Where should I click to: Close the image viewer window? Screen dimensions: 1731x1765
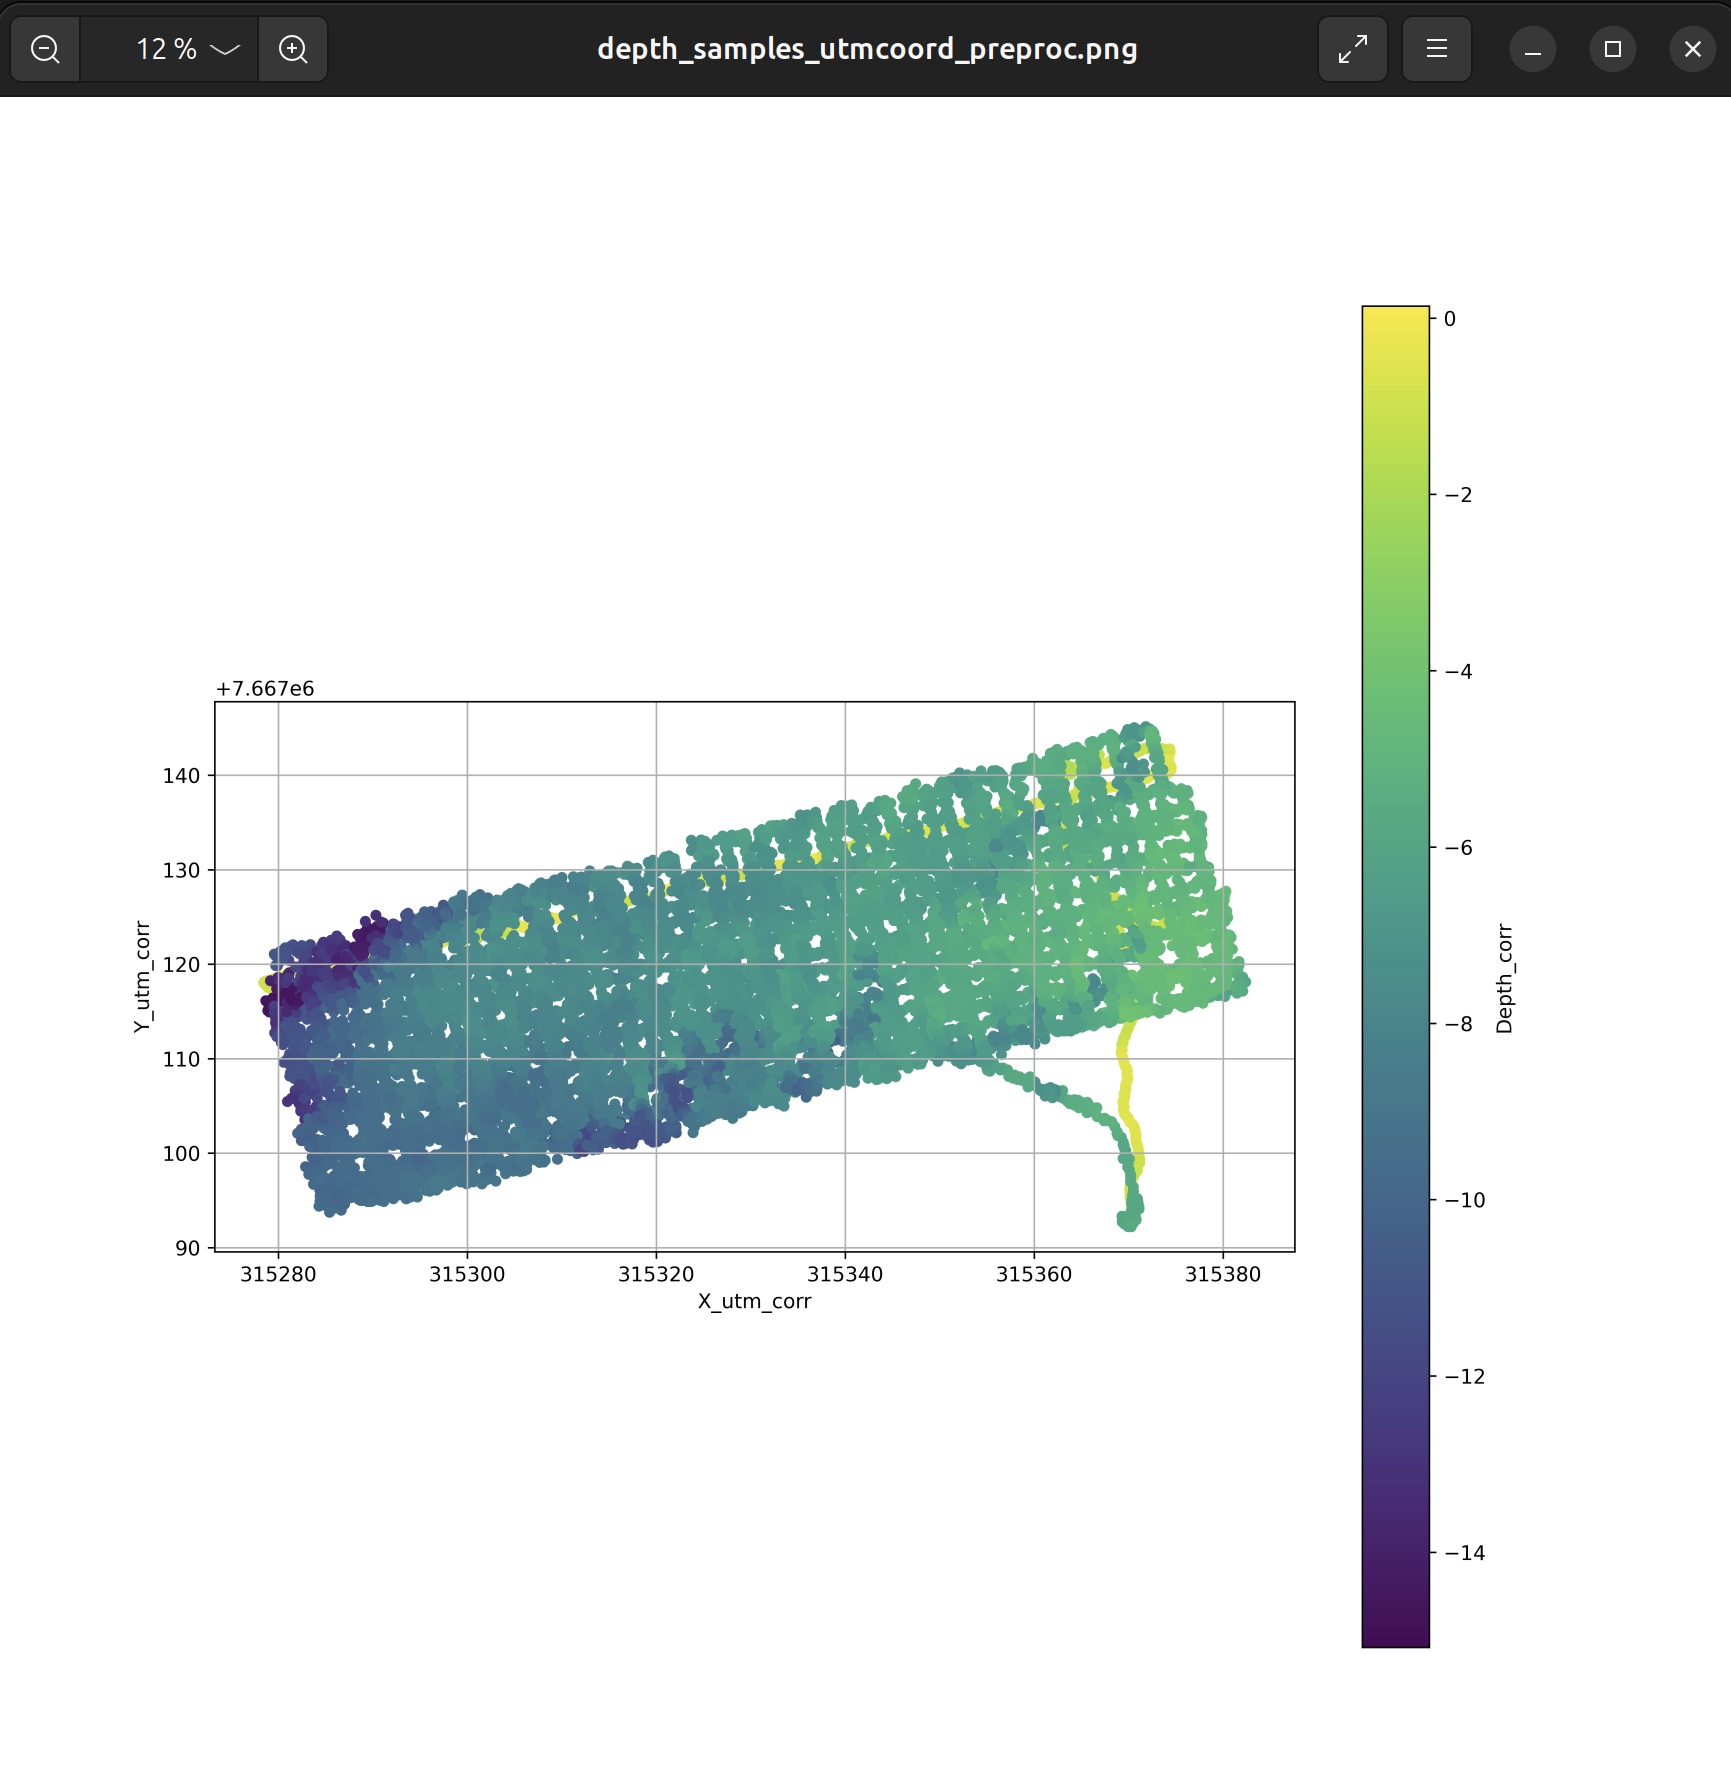click(1691, 48)
